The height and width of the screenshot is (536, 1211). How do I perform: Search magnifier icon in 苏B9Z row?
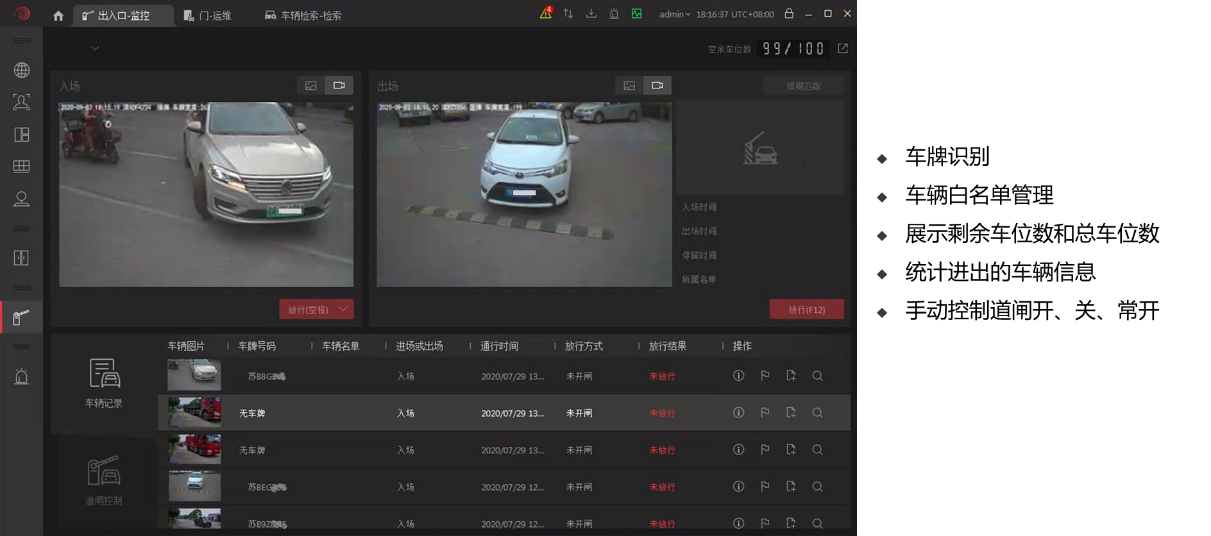tap(817, 523)
